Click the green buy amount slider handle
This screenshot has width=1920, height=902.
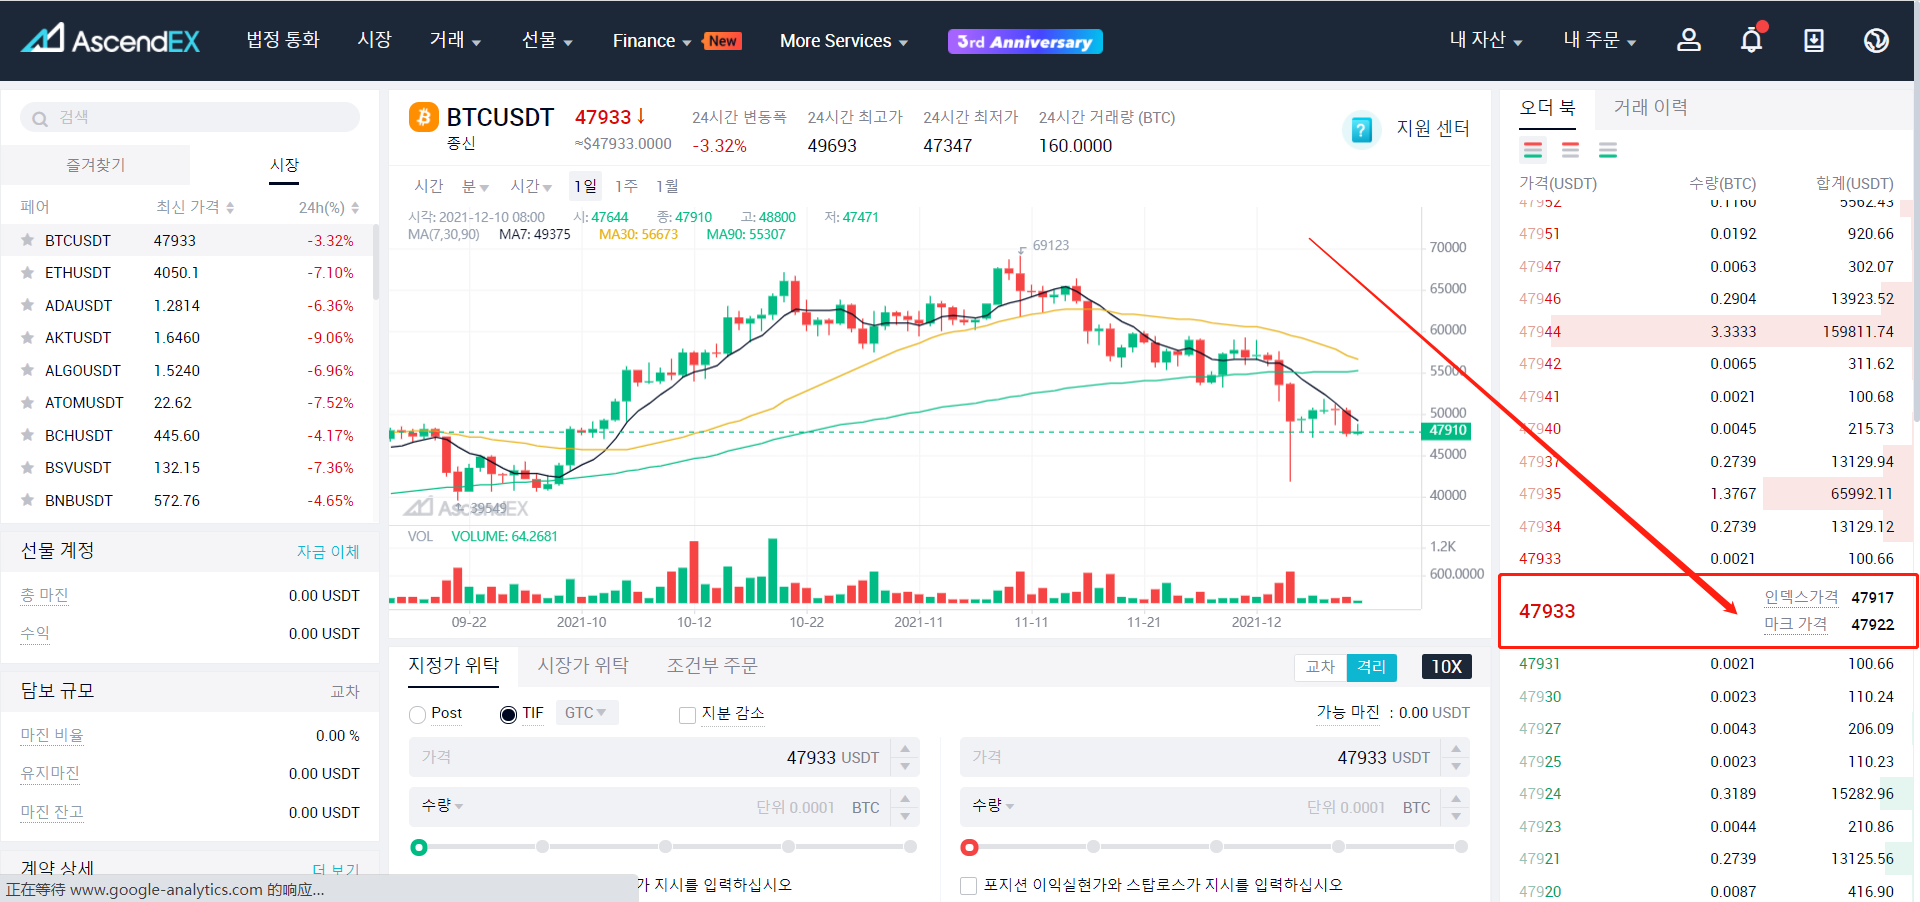tap(419, 848)
